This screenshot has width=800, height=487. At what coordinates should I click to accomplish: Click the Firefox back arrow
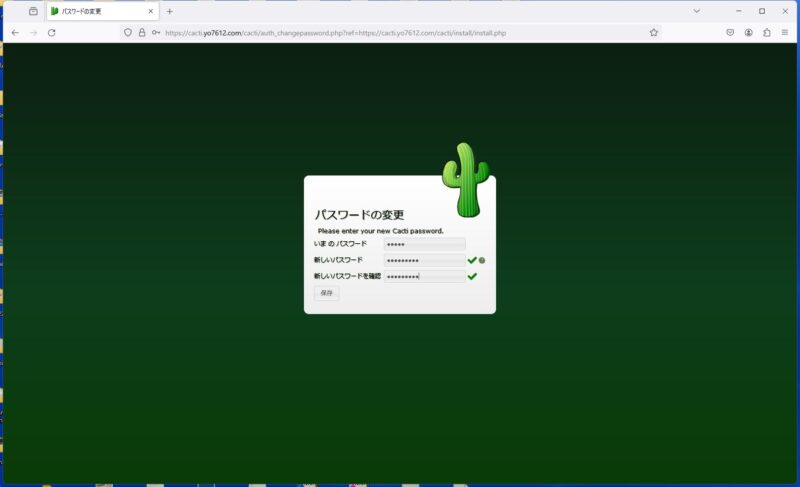click(15, 33)
